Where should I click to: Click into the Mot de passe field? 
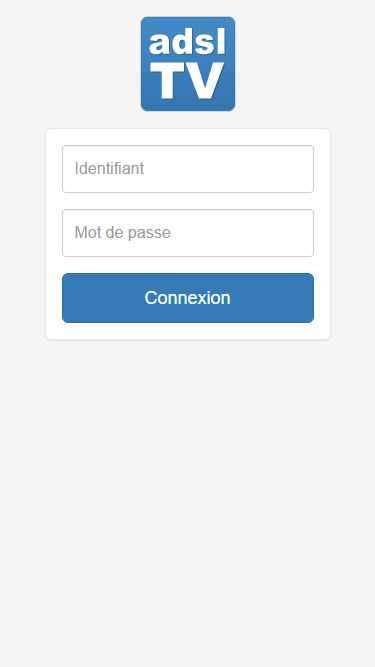pos(188,233)
